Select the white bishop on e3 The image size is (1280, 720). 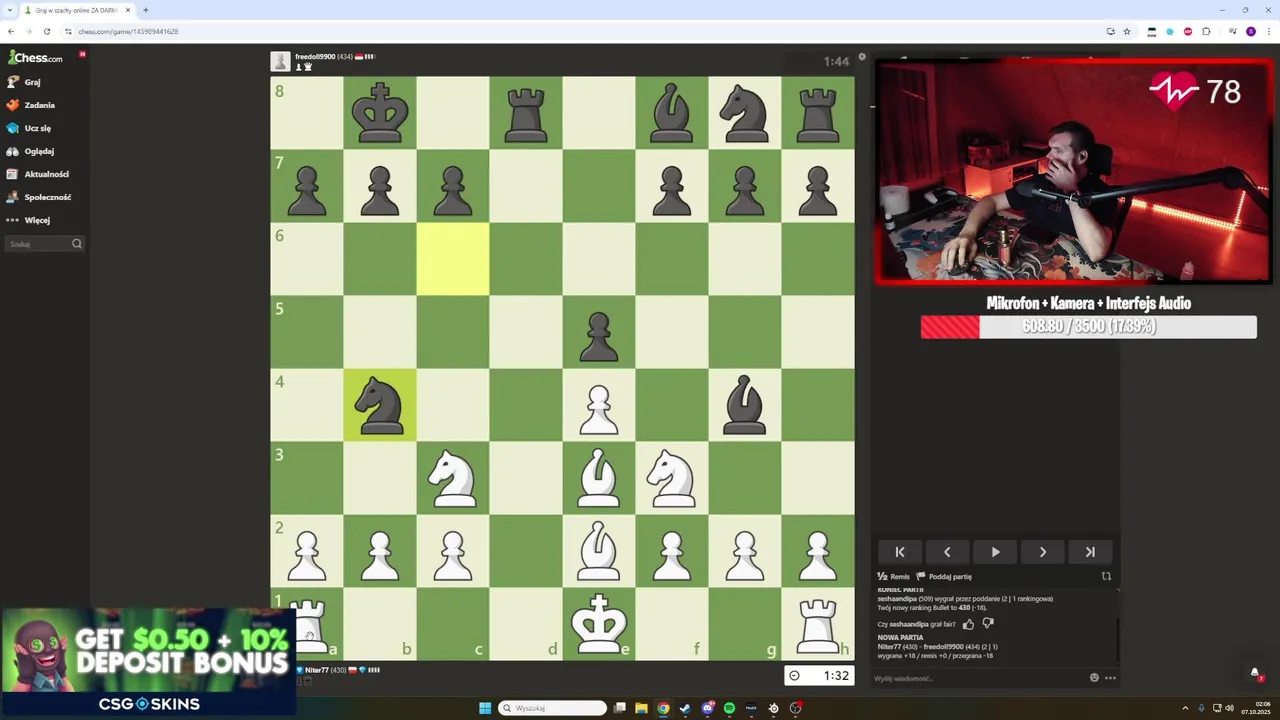pyautogui.click(x=599, y=478)
